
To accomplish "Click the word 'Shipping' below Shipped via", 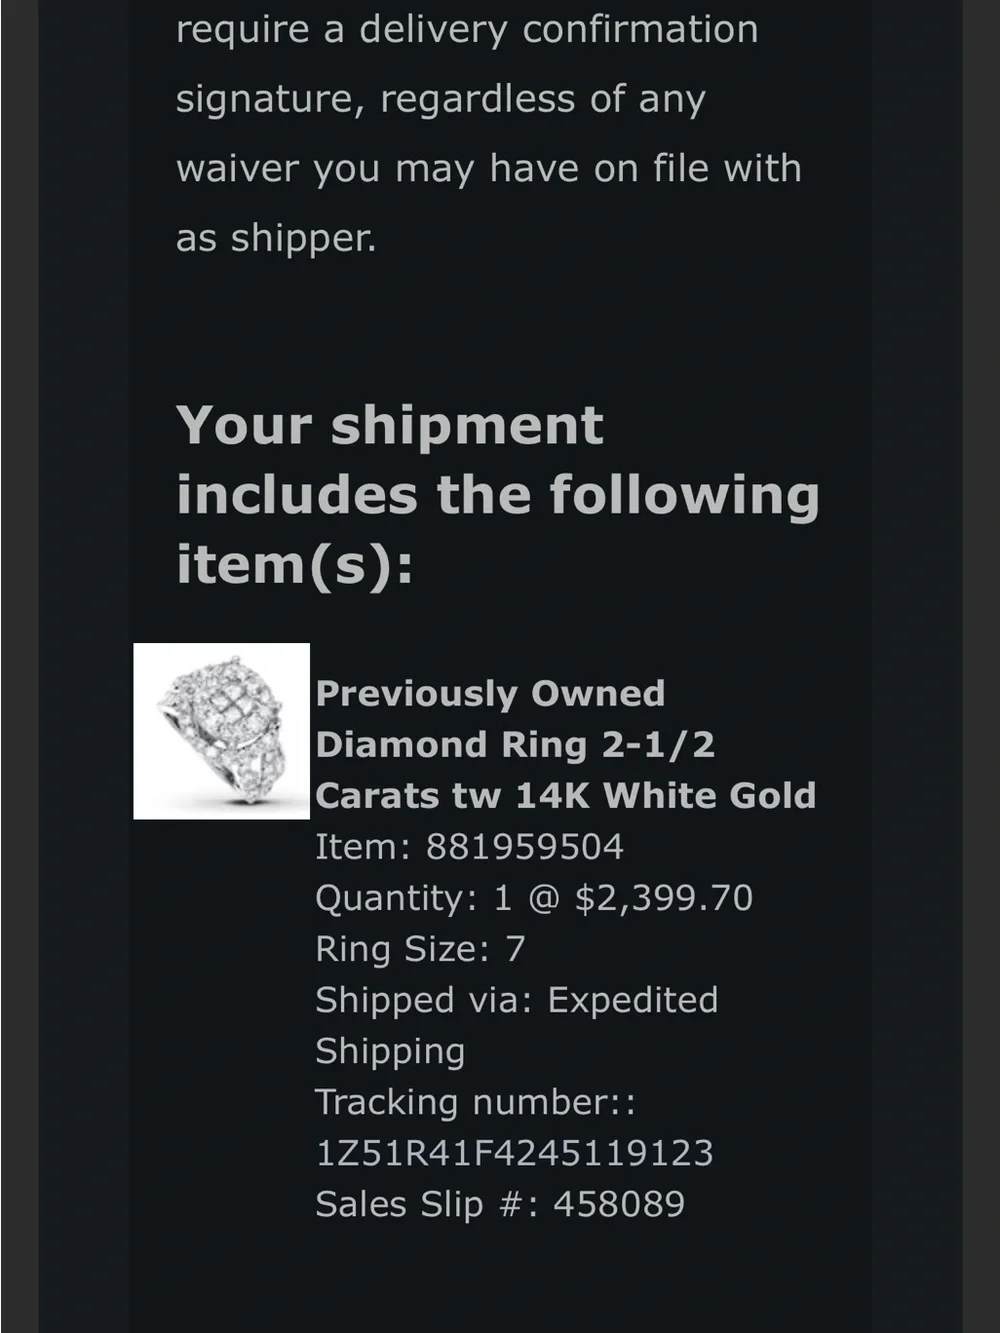I will pos(390,1052).
